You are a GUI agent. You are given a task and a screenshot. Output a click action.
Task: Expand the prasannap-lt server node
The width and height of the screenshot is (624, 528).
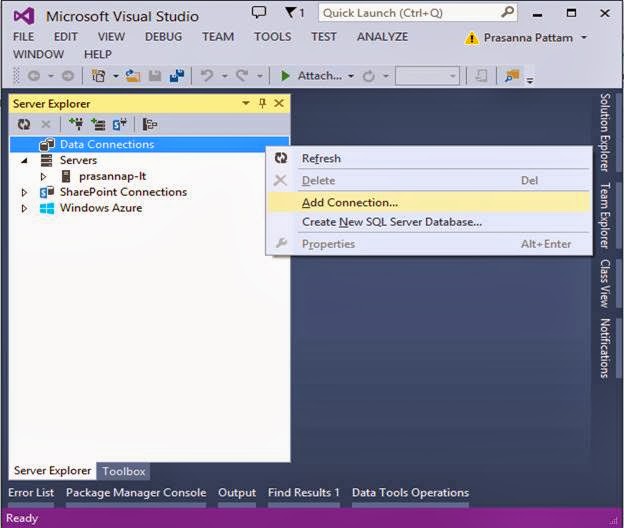click(x=43, y=176)
